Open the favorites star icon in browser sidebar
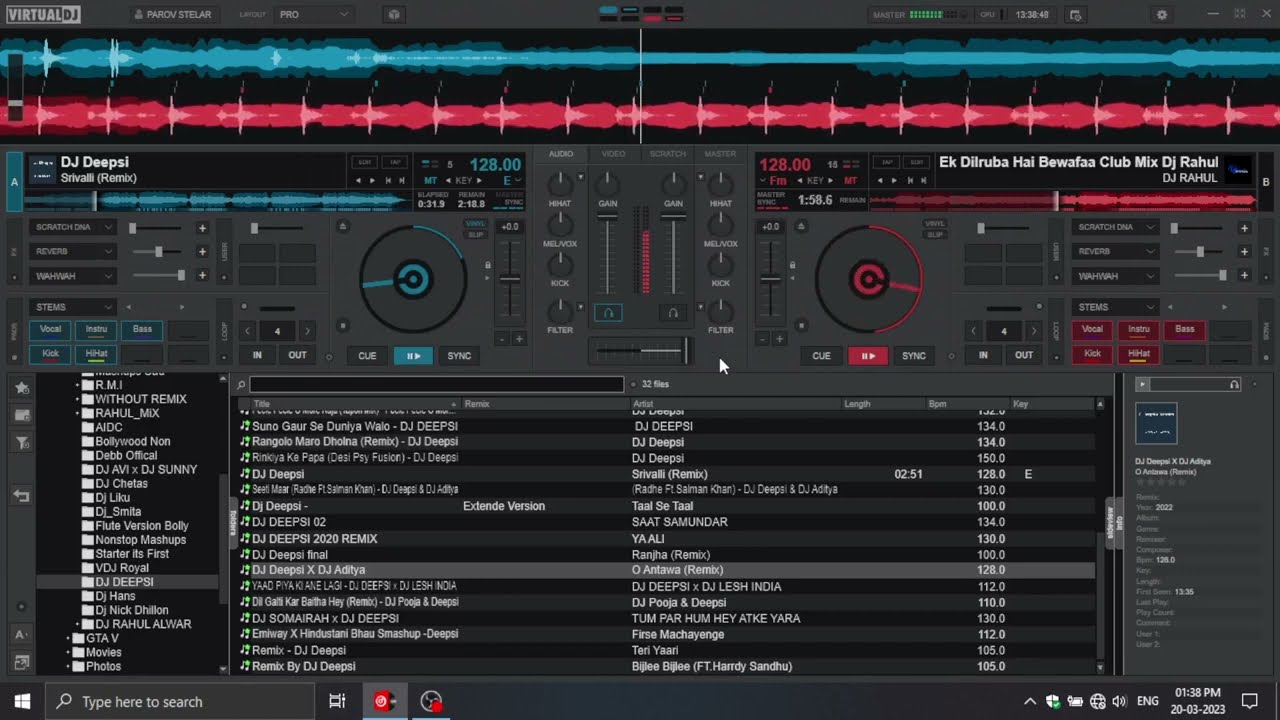Screen dimensions: 1280x720 coord(22,387)
